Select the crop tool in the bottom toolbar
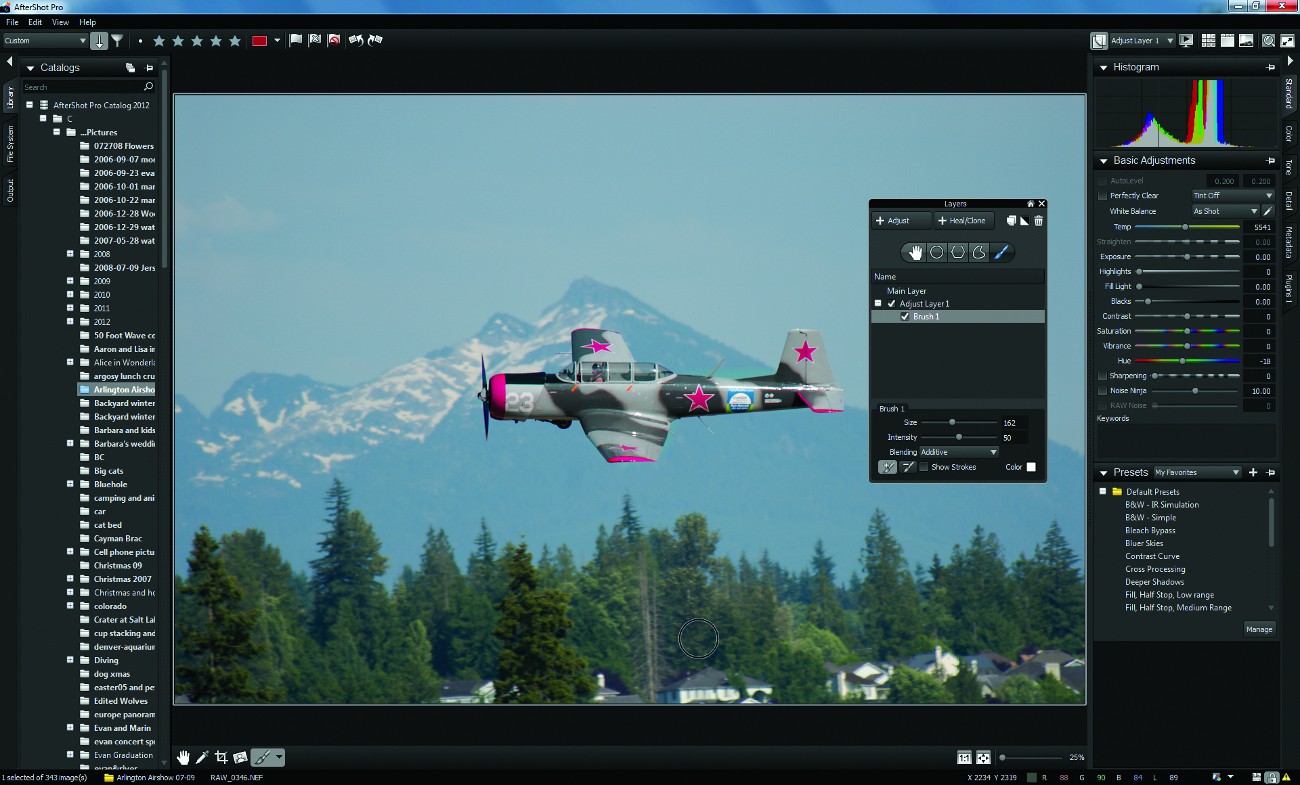This screenshot has width=1300, height=785. (221, 758)
